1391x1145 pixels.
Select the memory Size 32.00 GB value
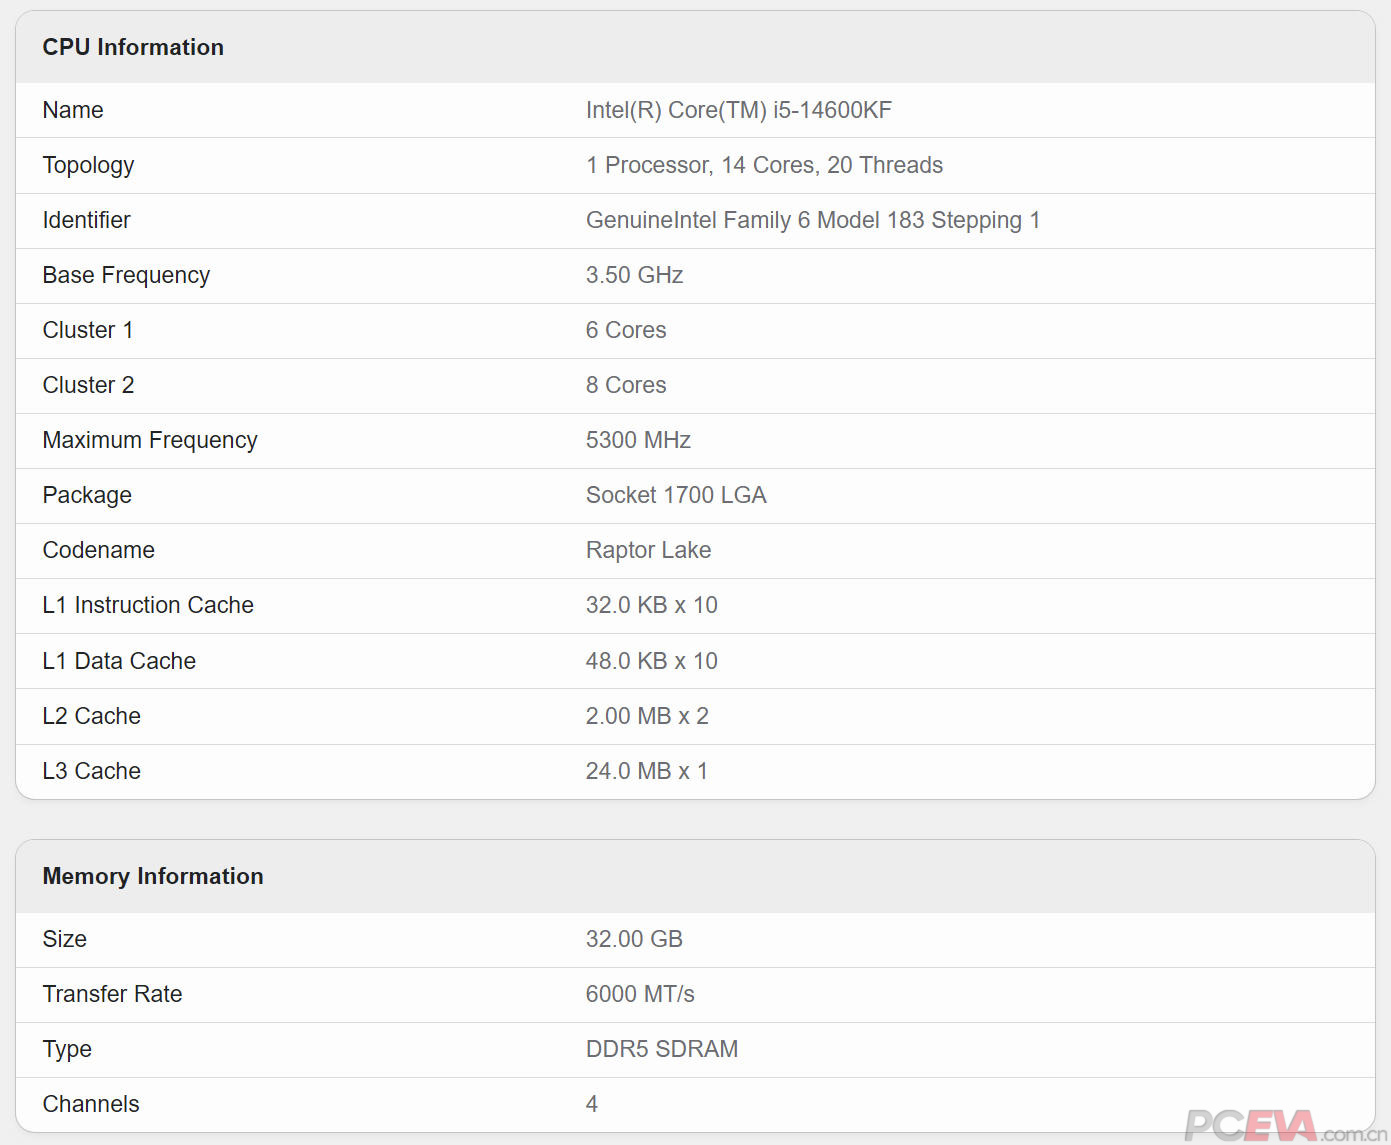[634, 939]
